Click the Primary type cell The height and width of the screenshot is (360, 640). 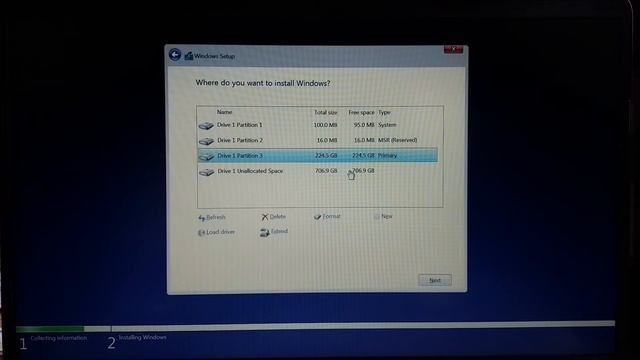tap(387, 156)
